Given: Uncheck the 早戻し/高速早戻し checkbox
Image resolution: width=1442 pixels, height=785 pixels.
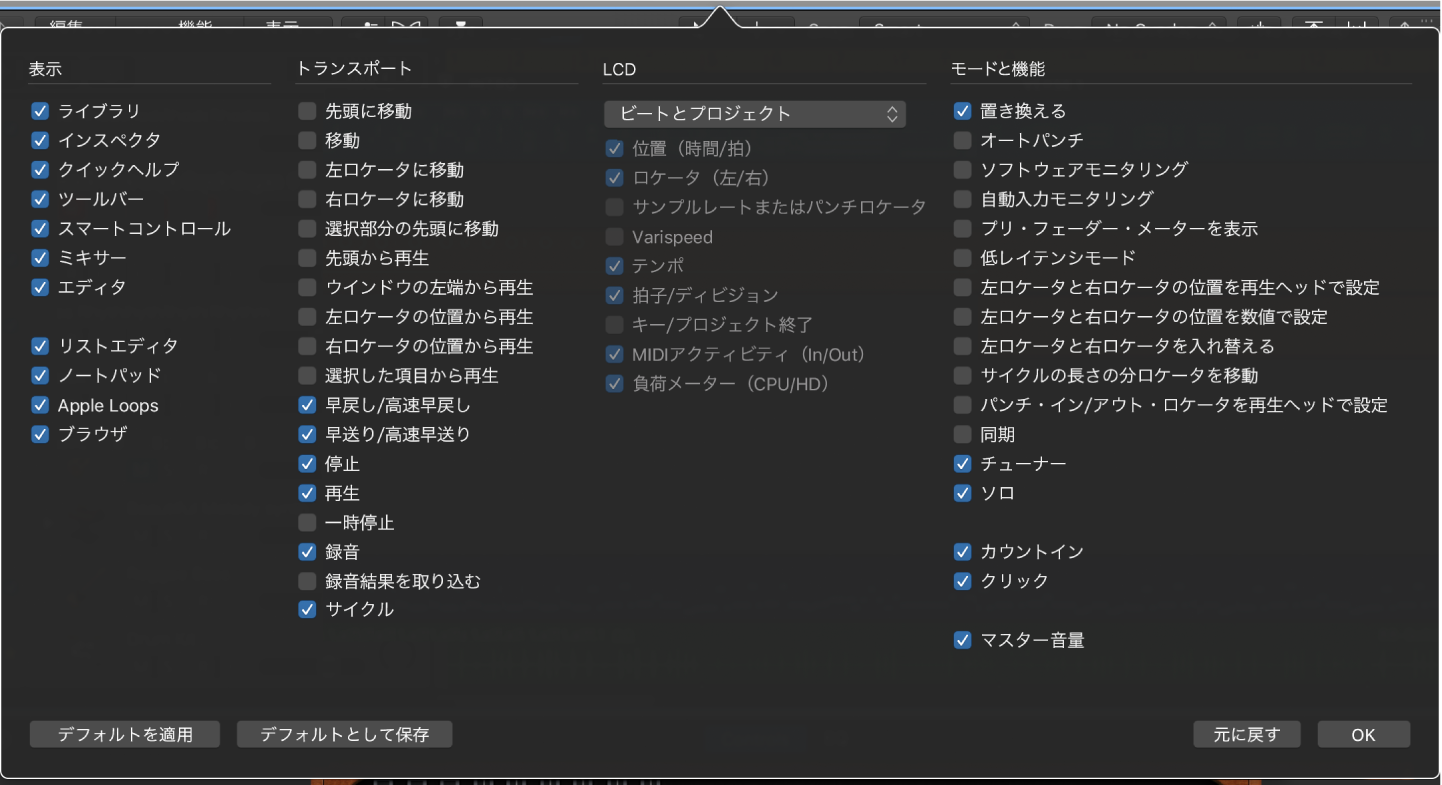Looking at the screenshot, I should coord(307,405).
